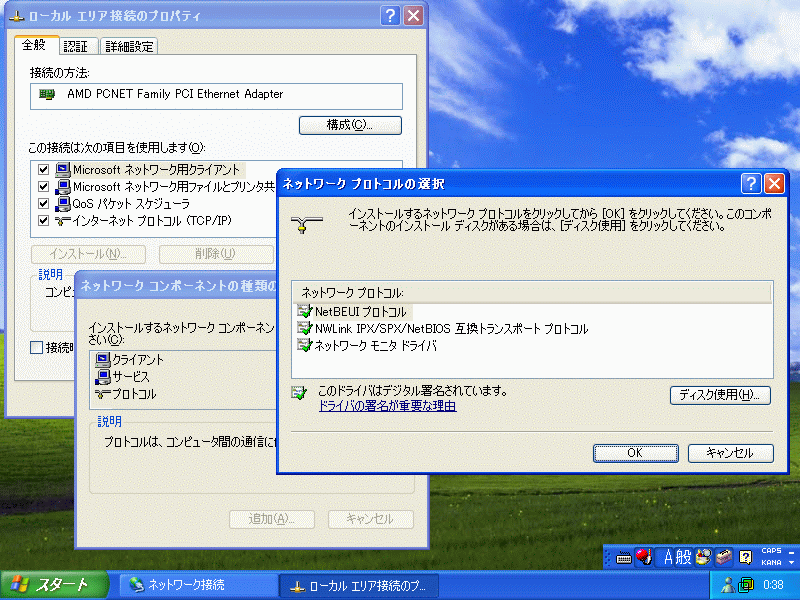Viewport: 800px width, 600px height.
Task: Click the 削除(U) button
Action: (216, 254)
